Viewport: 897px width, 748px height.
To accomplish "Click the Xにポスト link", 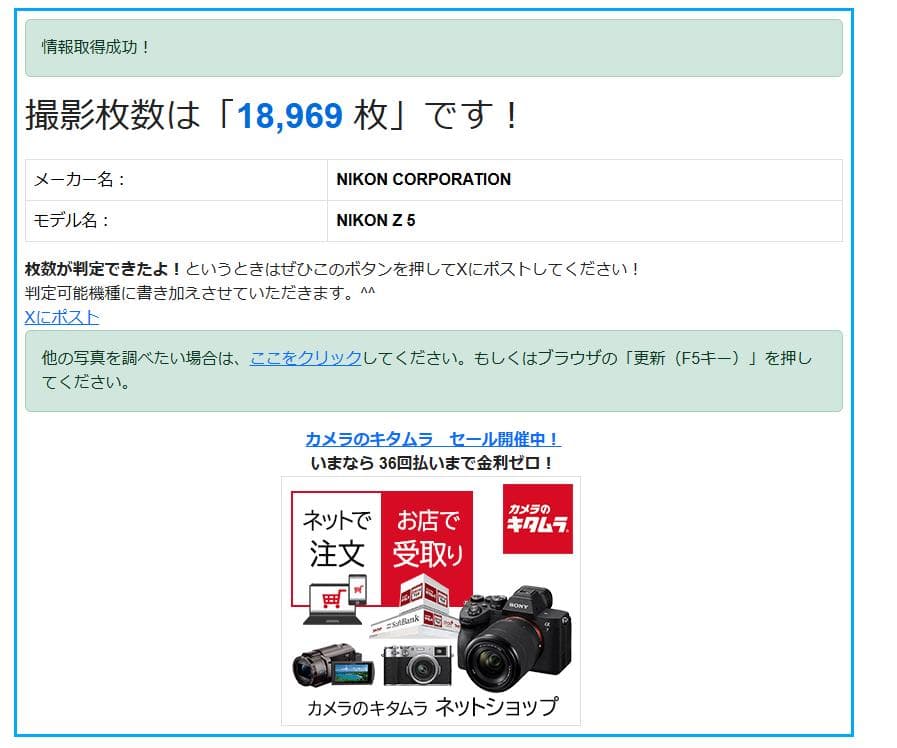I will tap(62, 317).
